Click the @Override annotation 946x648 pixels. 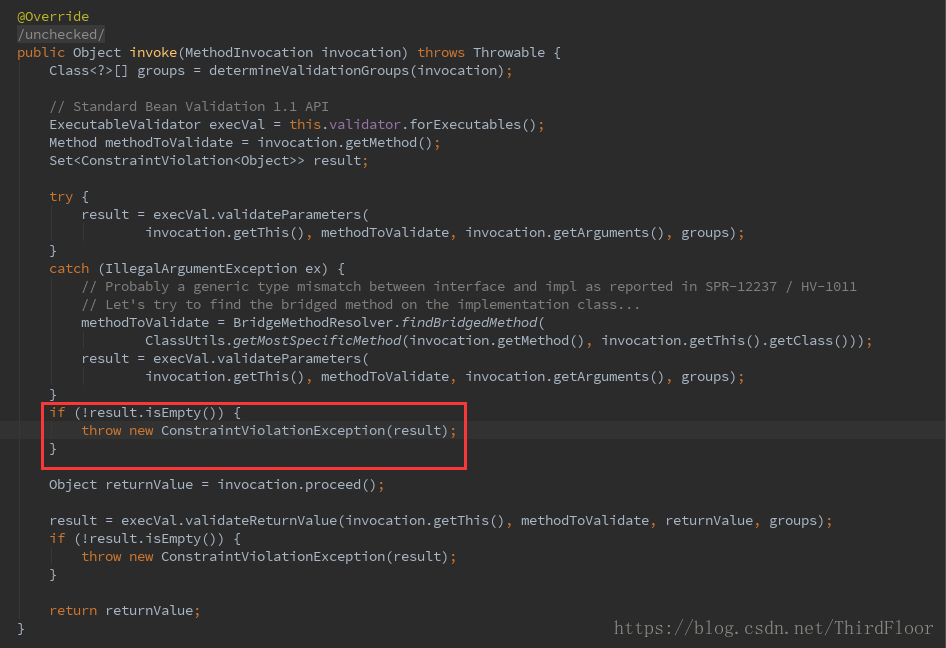point(53,16)
